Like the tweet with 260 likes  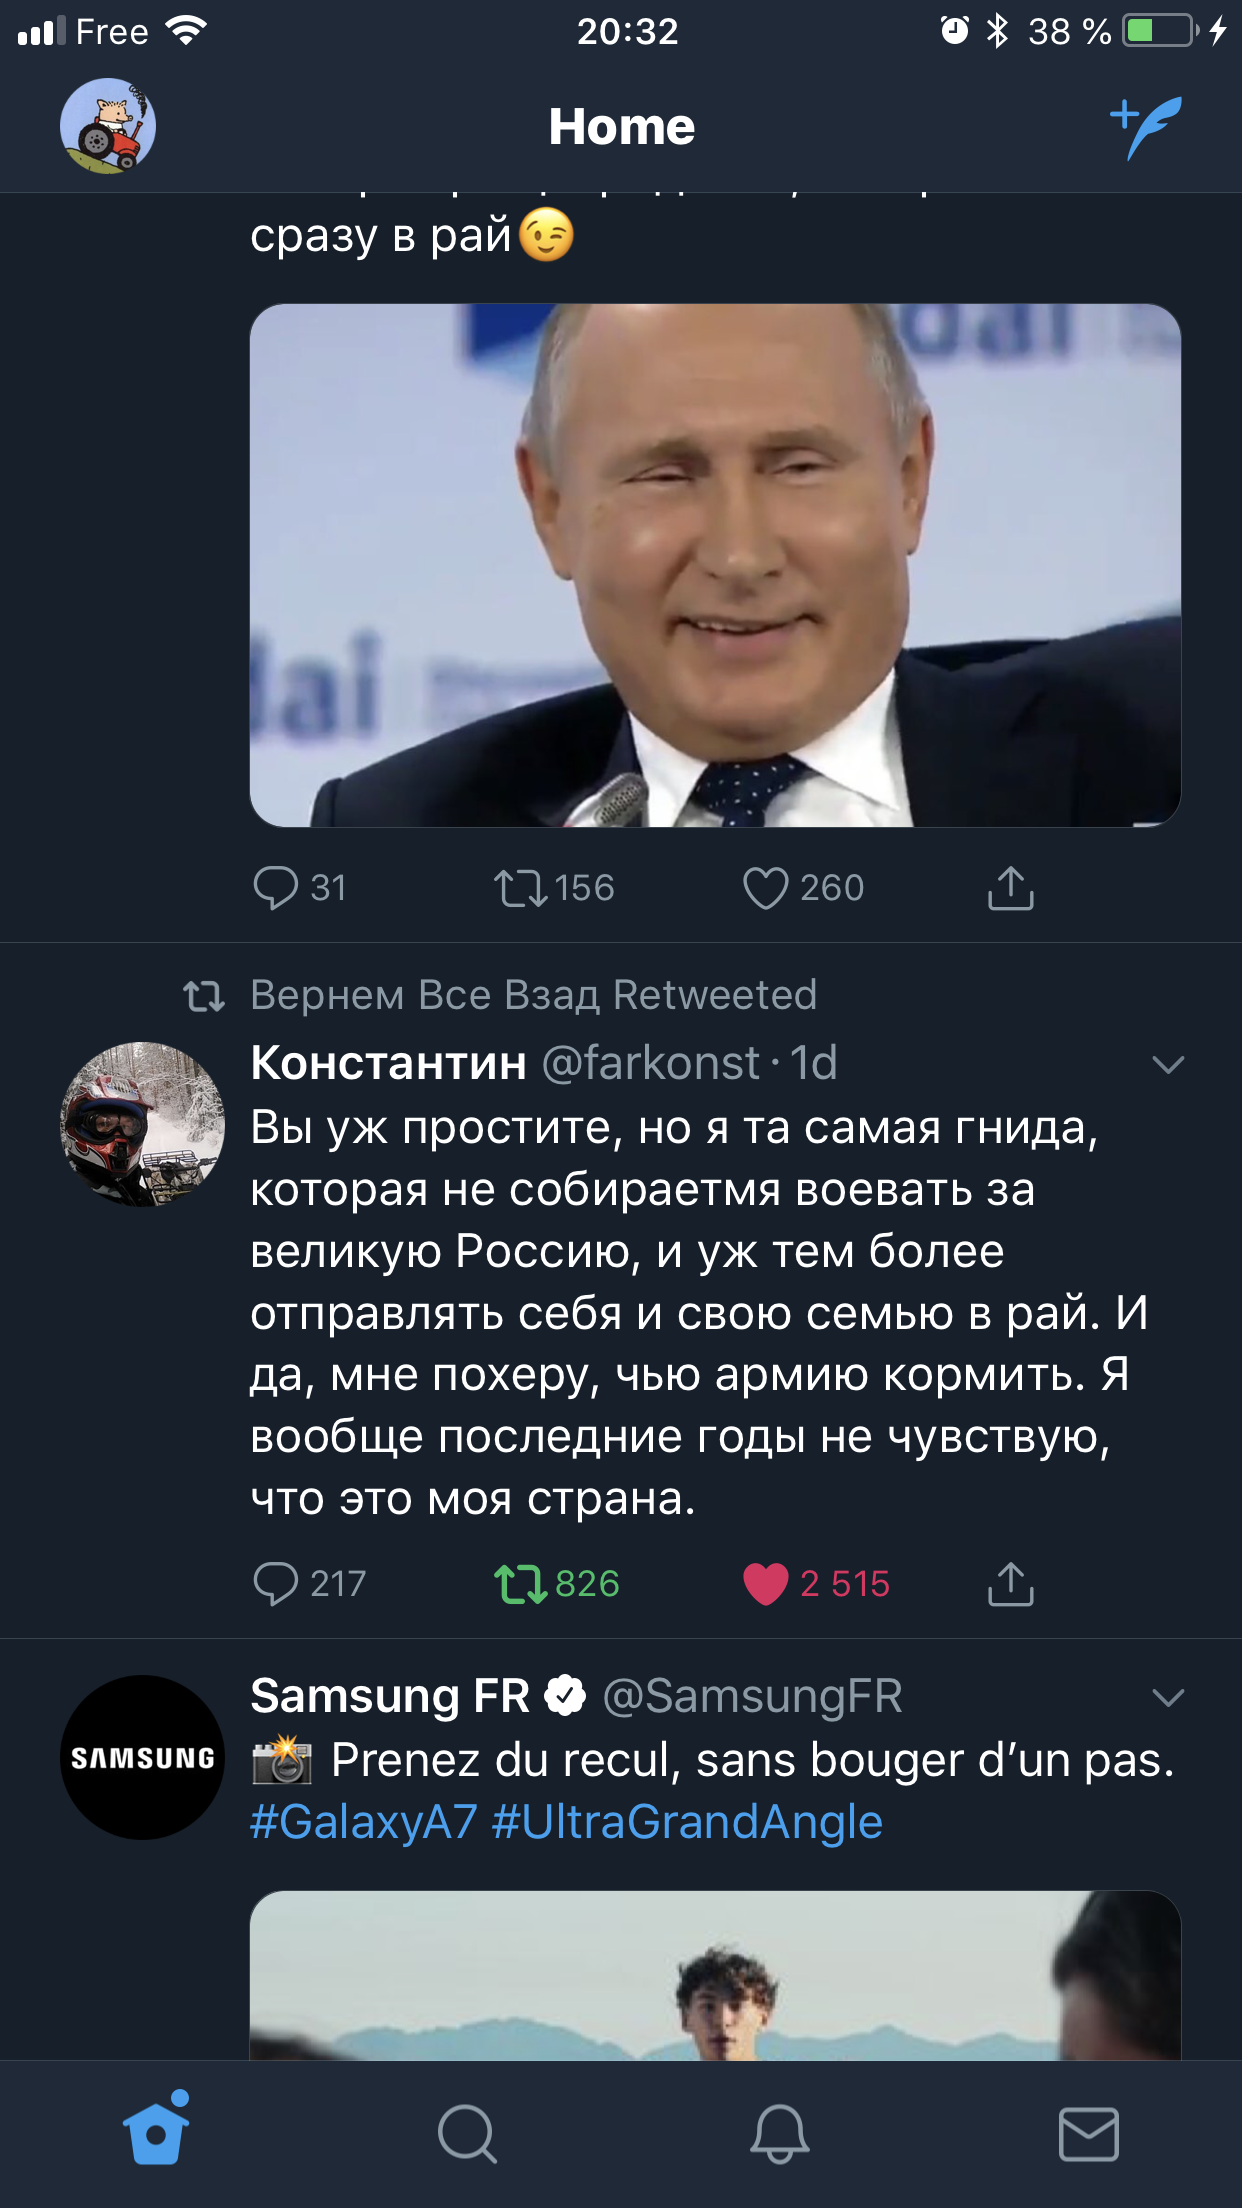tap(766, 888)
